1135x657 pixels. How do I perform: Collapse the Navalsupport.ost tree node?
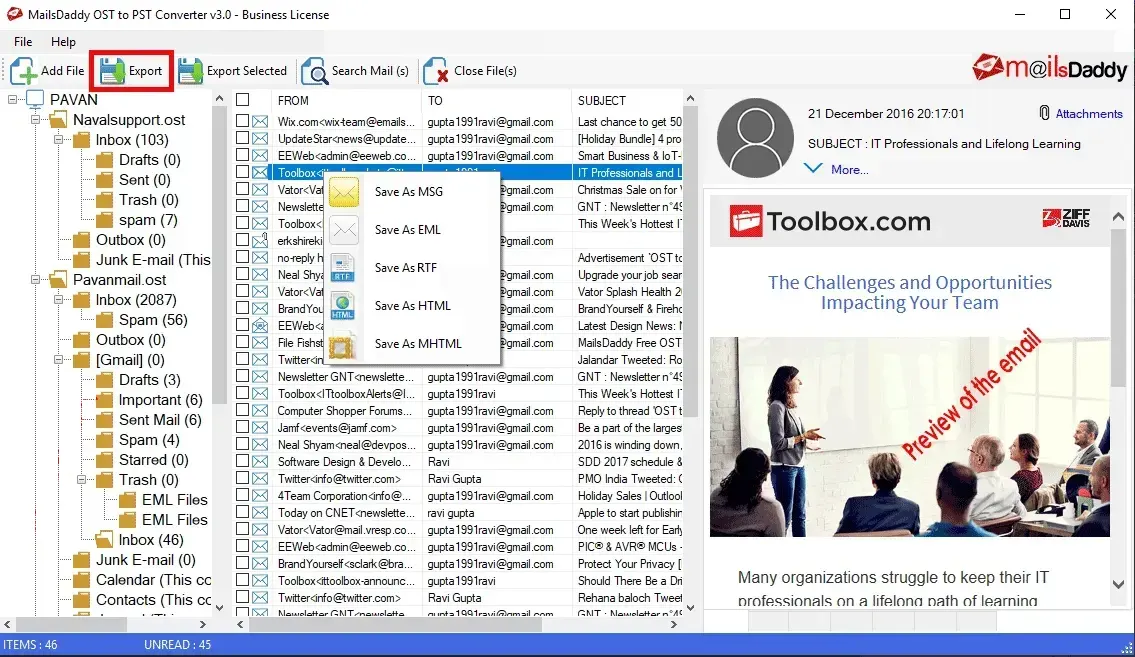point(35,119)
